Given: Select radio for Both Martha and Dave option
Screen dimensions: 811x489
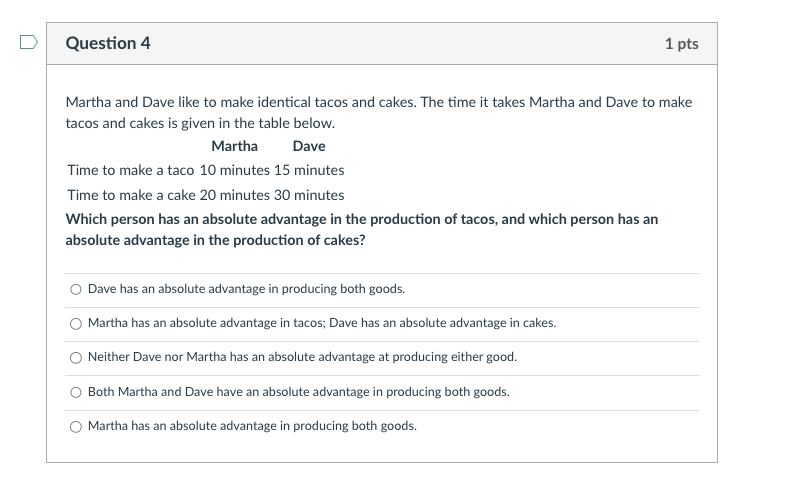Looking at the screenshot, I should pos(76,392).
